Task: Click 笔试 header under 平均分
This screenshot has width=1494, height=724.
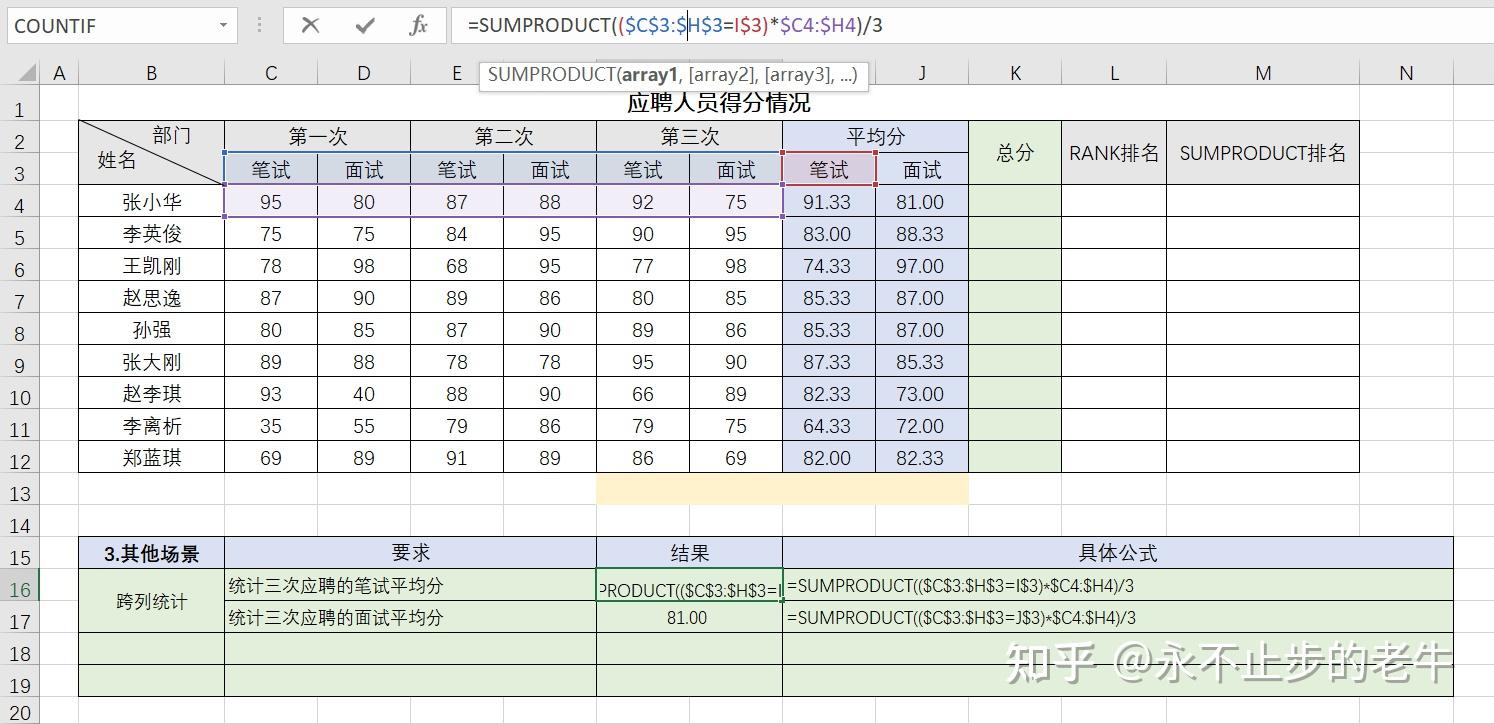Action: (x=828, y=170)
